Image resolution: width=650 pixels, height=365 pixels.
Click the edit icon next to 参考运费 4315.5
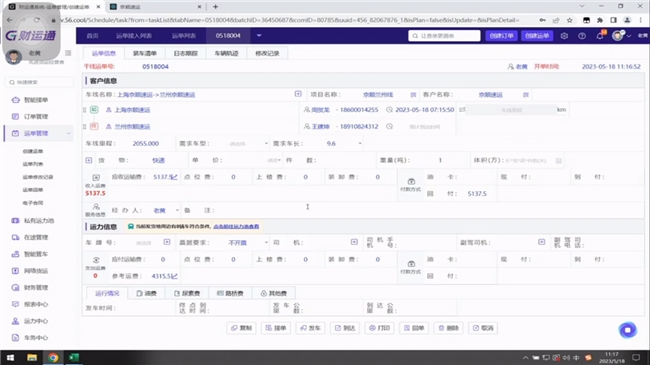click(175, 276)
